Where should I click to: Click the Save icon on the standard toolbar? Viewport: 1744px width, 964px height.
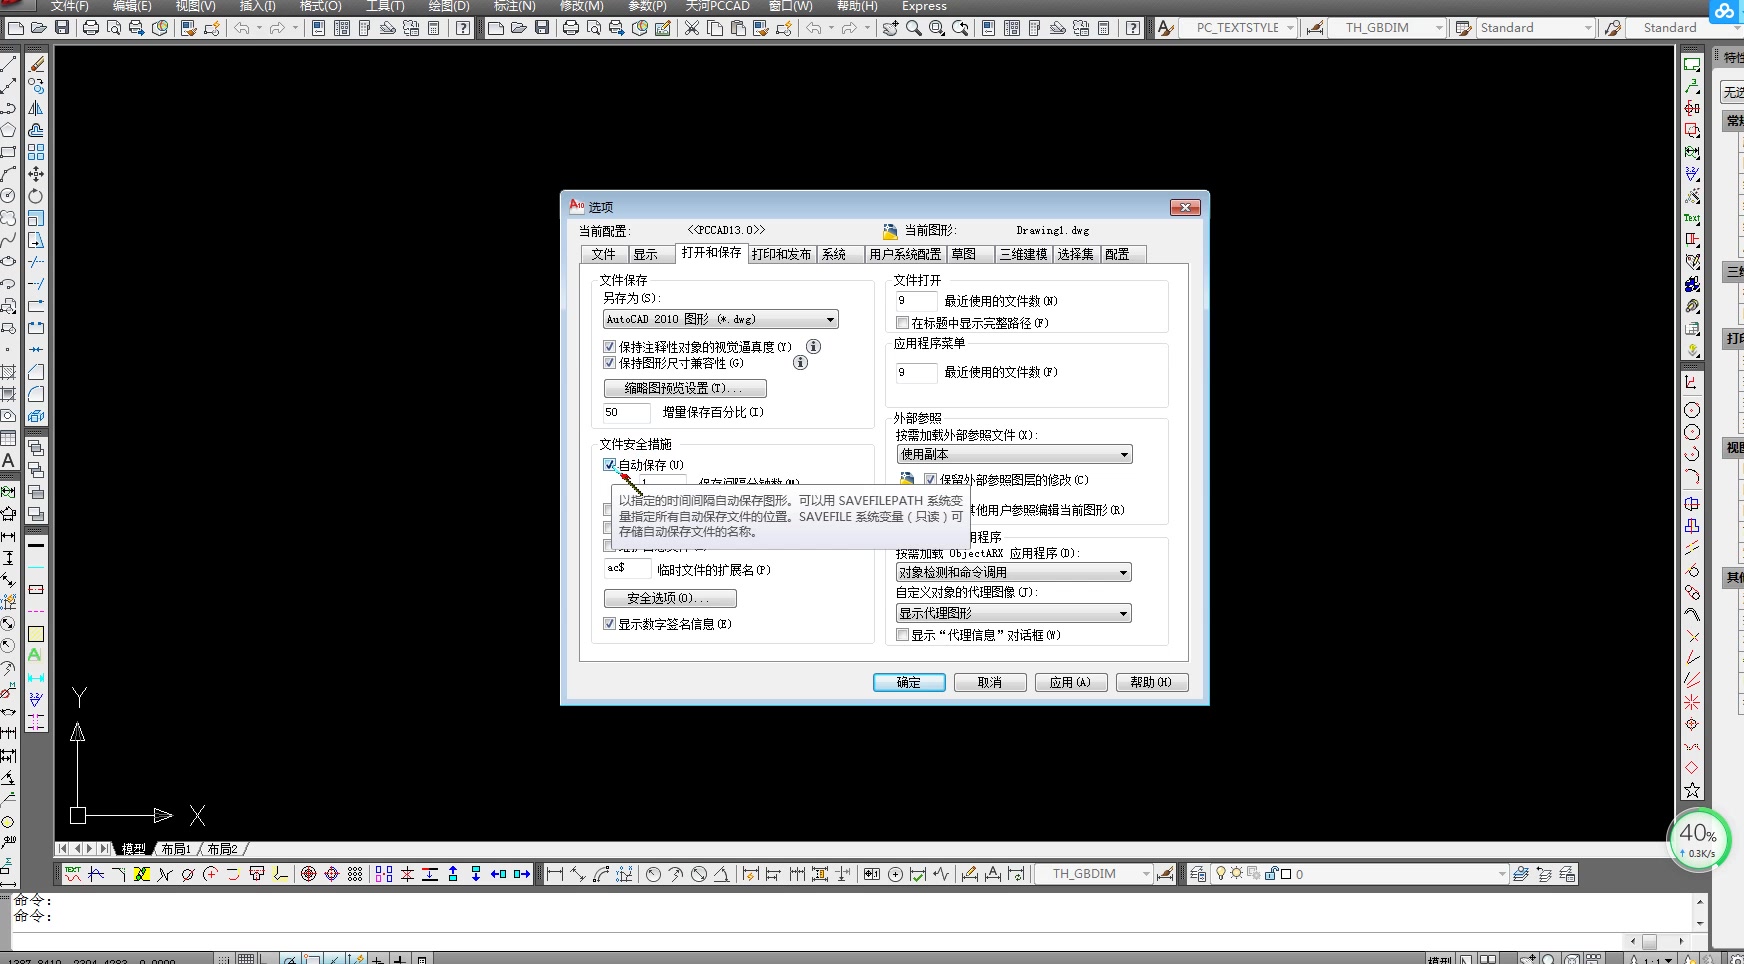(x=62, y=27)
